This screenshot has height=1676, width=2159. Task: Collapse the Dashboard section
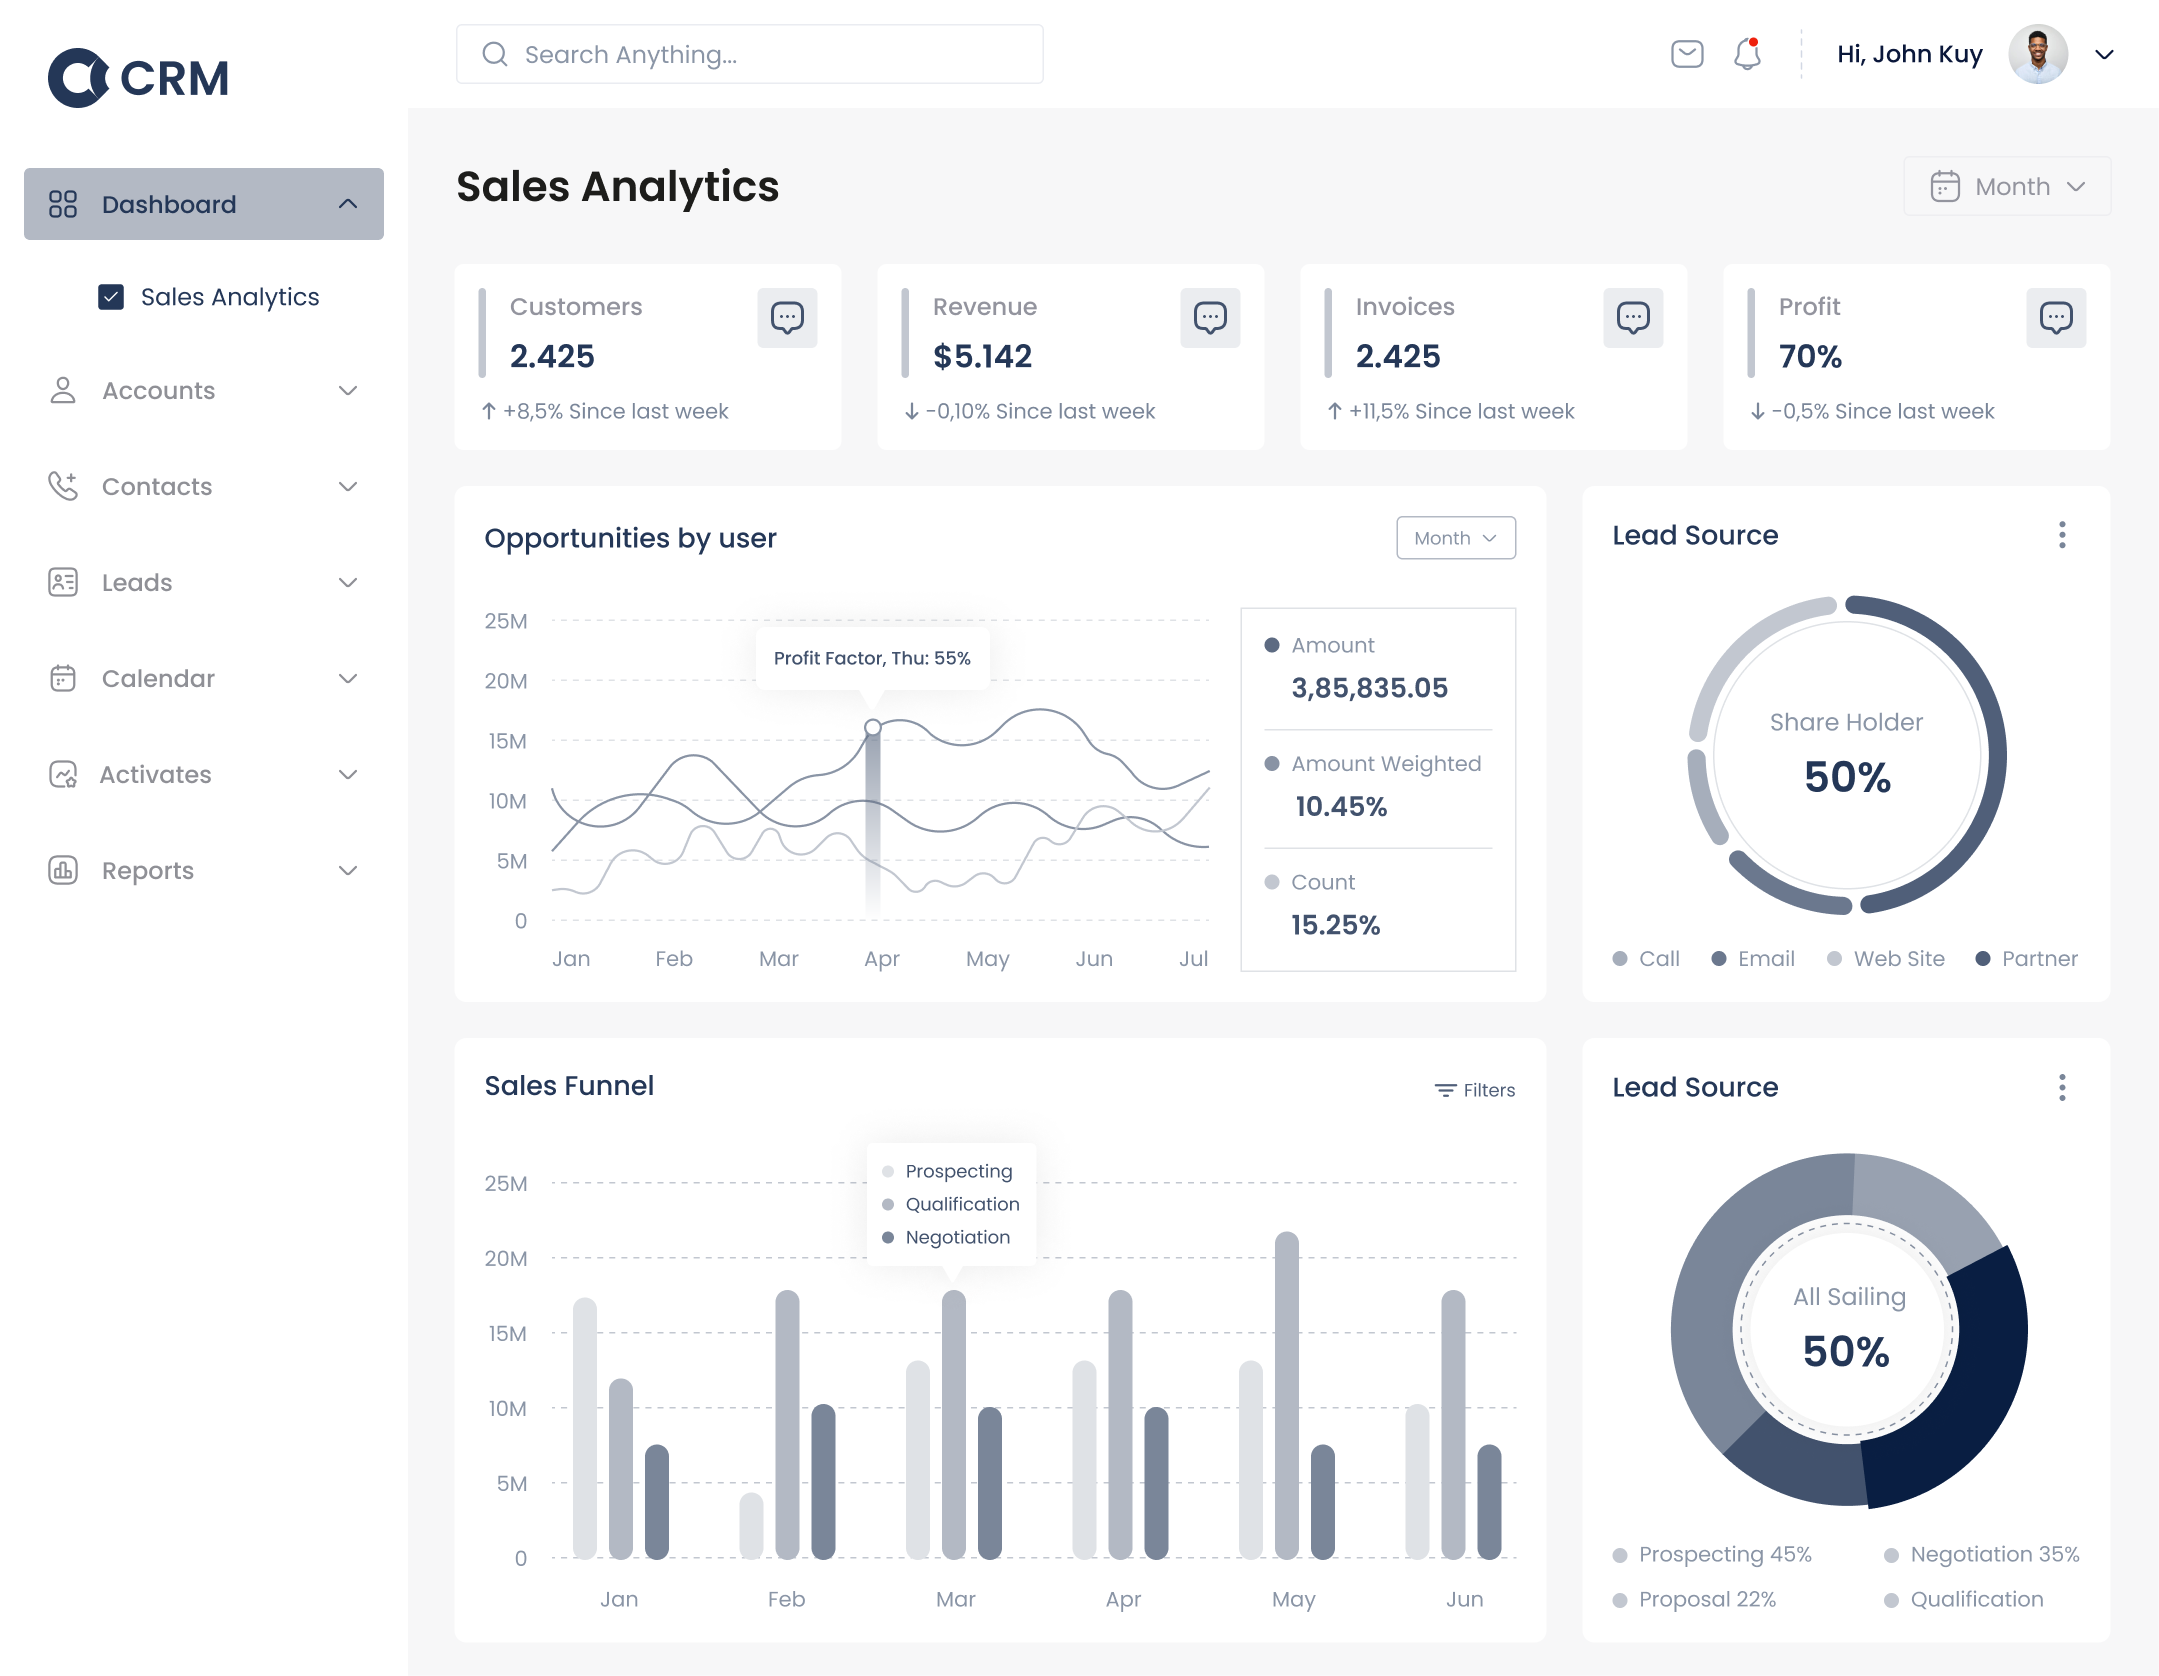[348, 203]
